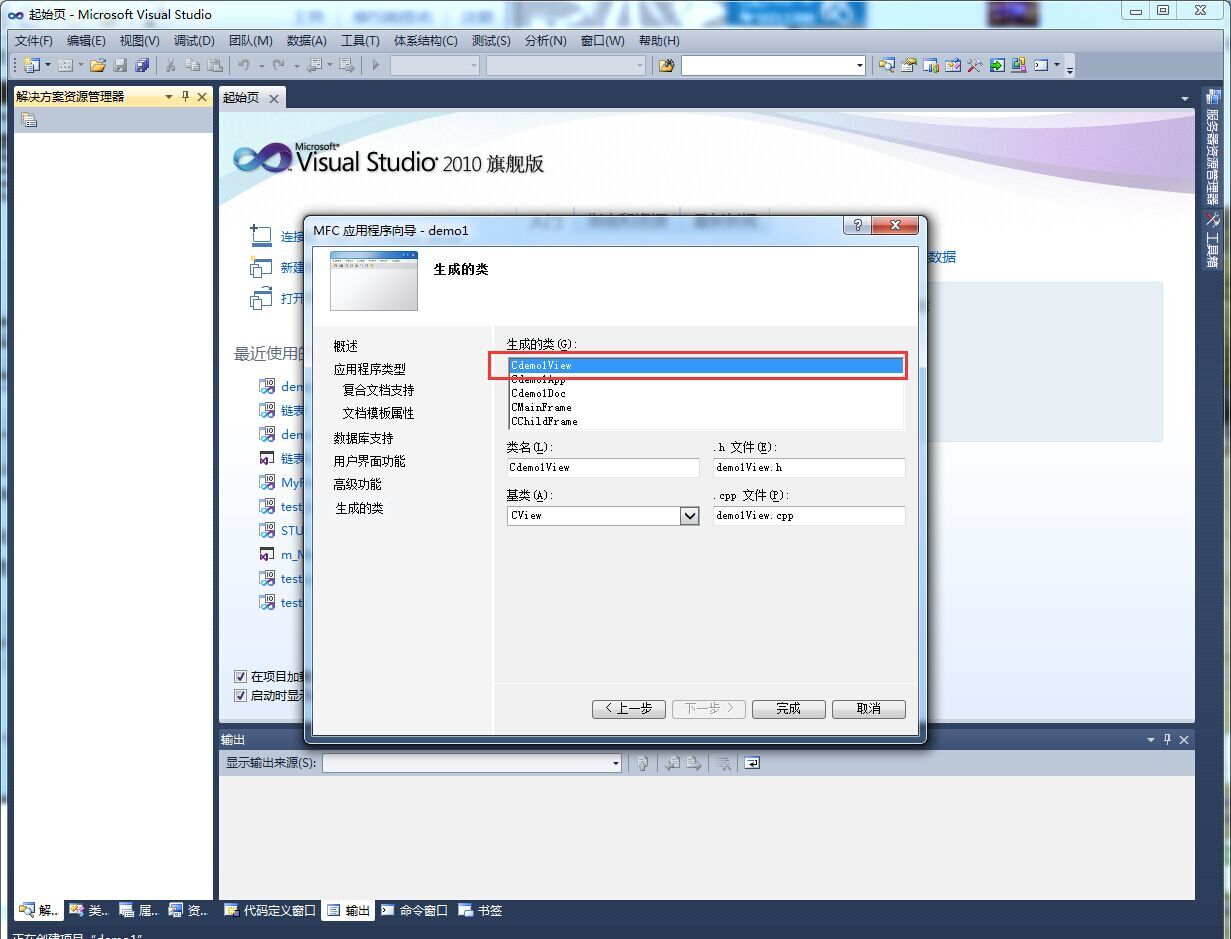This screenshot has width=1231, height=939.
Task: Open the 工具(T) menu
Action: (360, 41)
